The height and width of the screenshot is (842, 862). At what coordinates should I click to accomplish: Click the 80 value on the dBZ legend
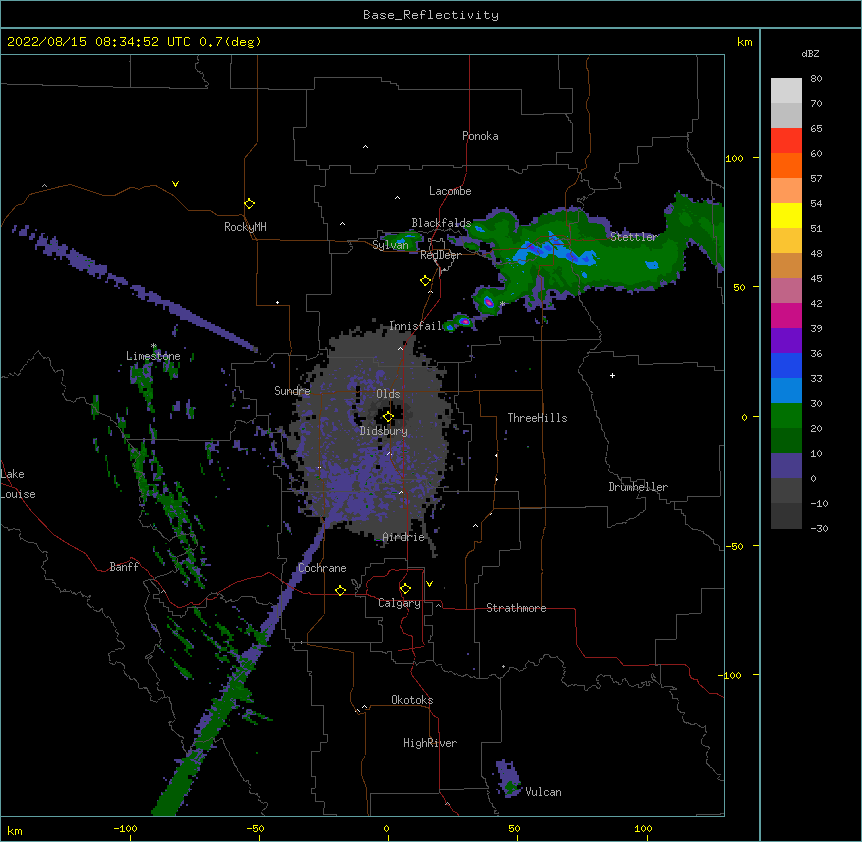pos(816,79)
